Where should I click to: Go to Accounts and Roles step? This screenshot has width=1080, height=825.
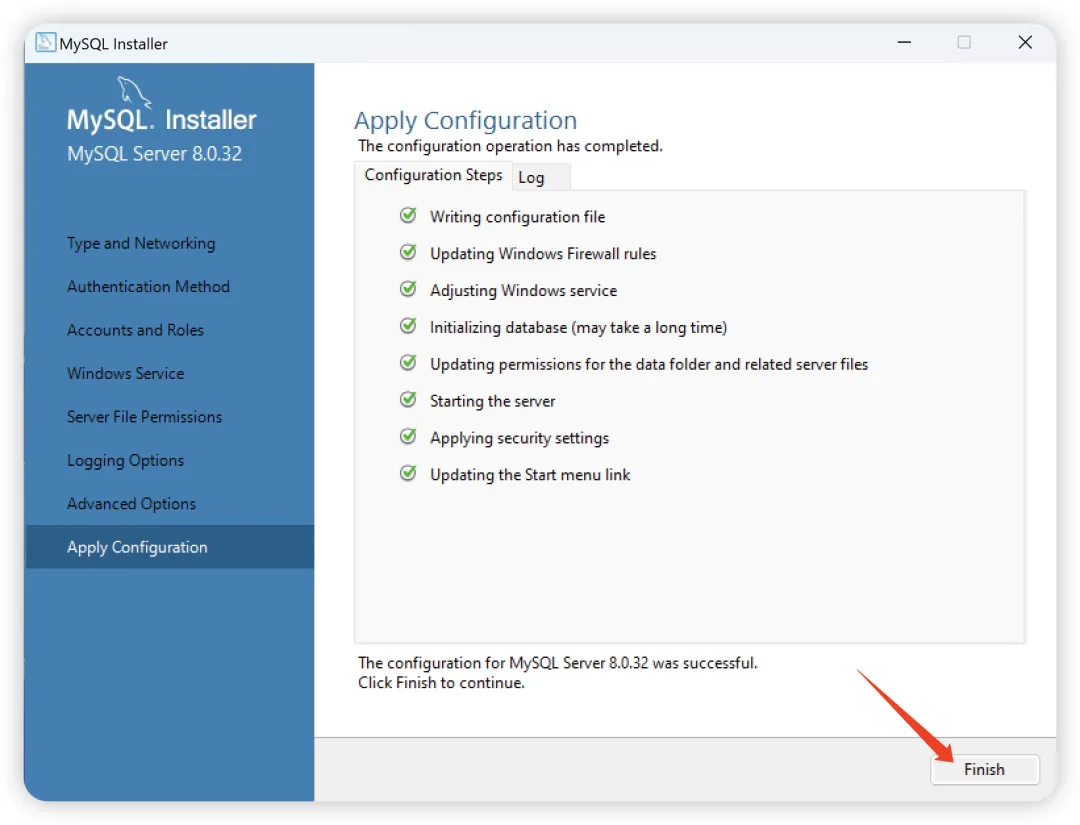tap(135, 330)
